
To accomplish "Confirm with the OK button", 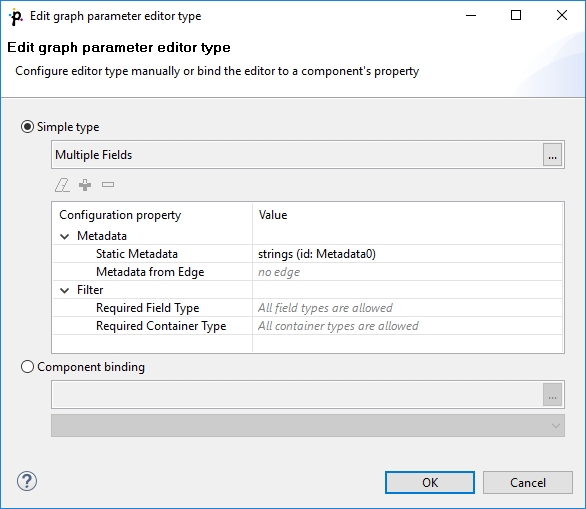I will point(430,482).
